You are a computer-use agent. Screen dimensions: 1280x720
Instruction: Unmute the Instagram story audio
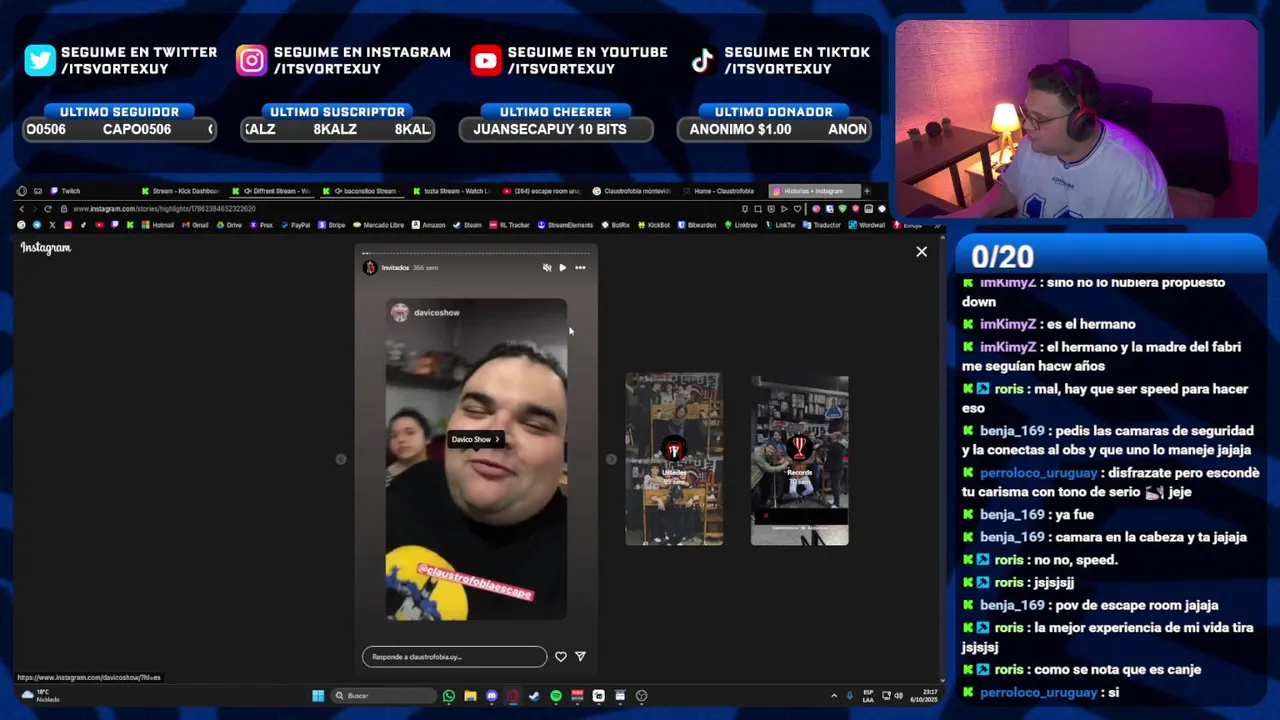point(546,268)
